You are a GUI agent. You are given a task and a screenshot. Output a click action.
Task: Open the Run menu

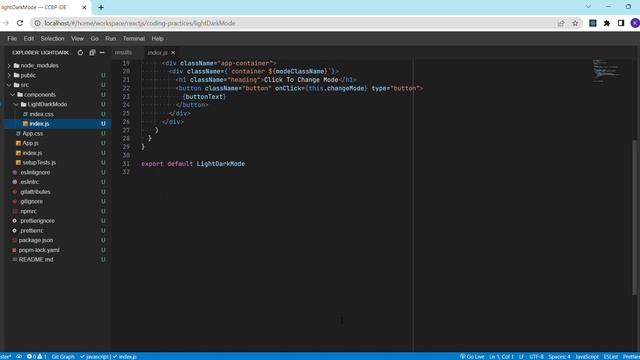111,38
